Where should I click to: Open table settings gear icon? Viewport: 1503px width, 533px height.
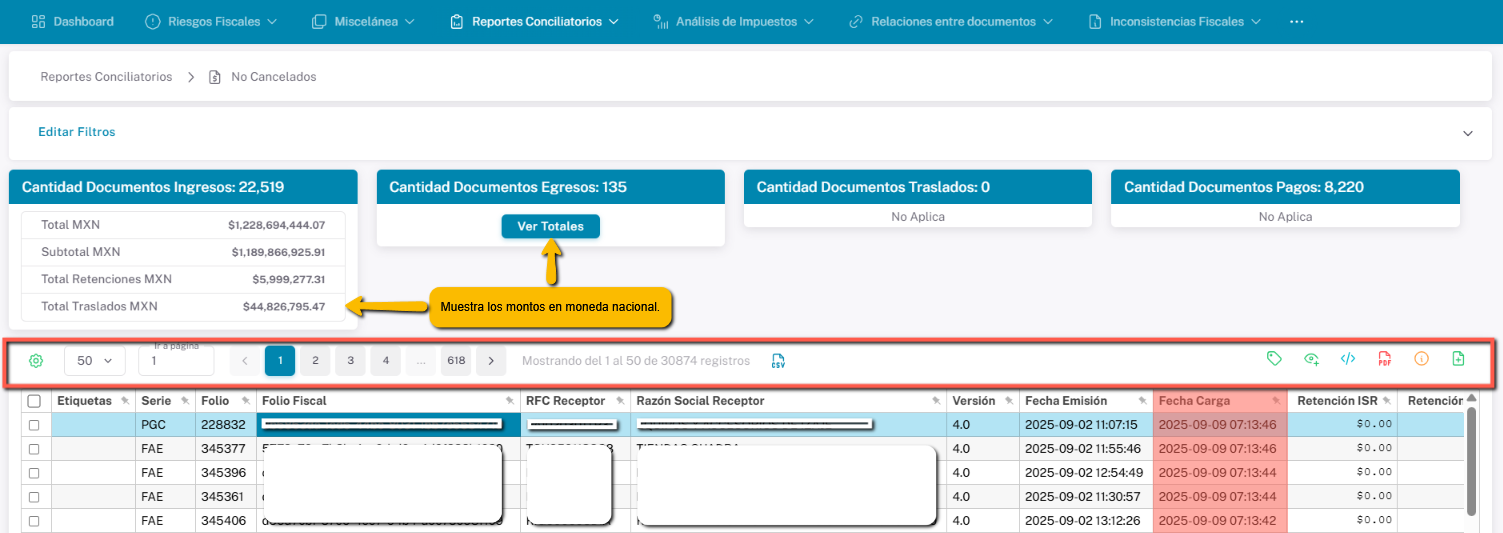(x=36, y=361)
